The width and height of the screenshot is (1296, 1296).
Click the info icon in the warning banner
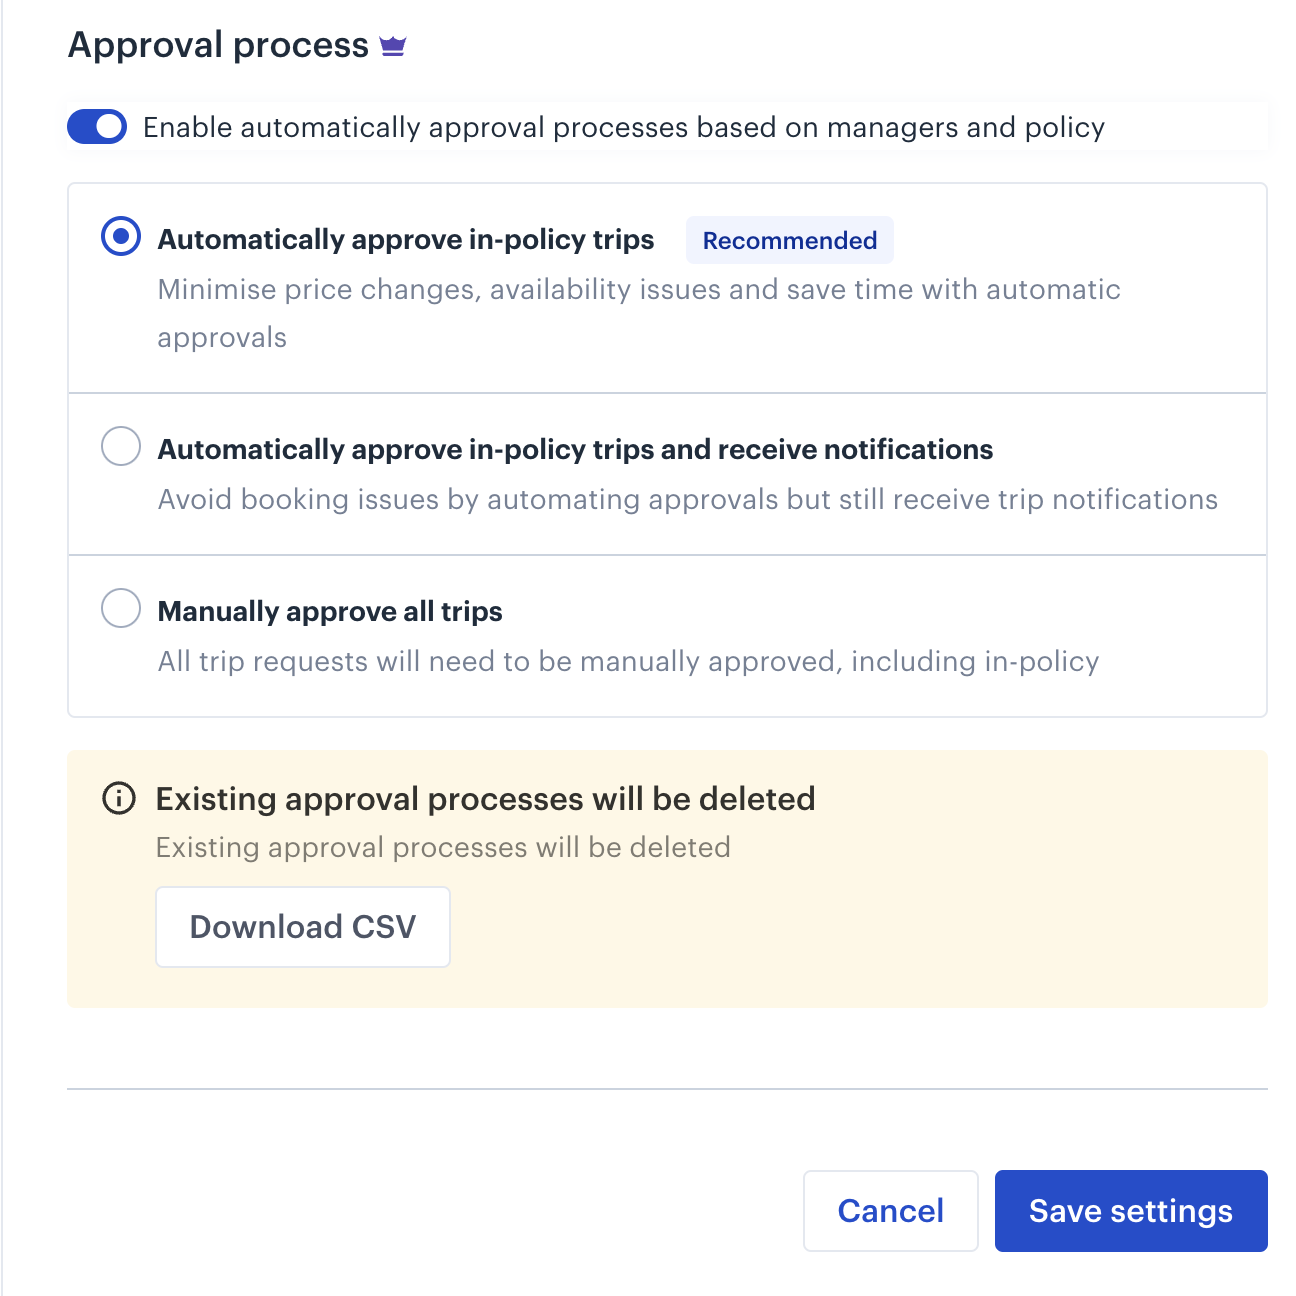coord(119,798)
